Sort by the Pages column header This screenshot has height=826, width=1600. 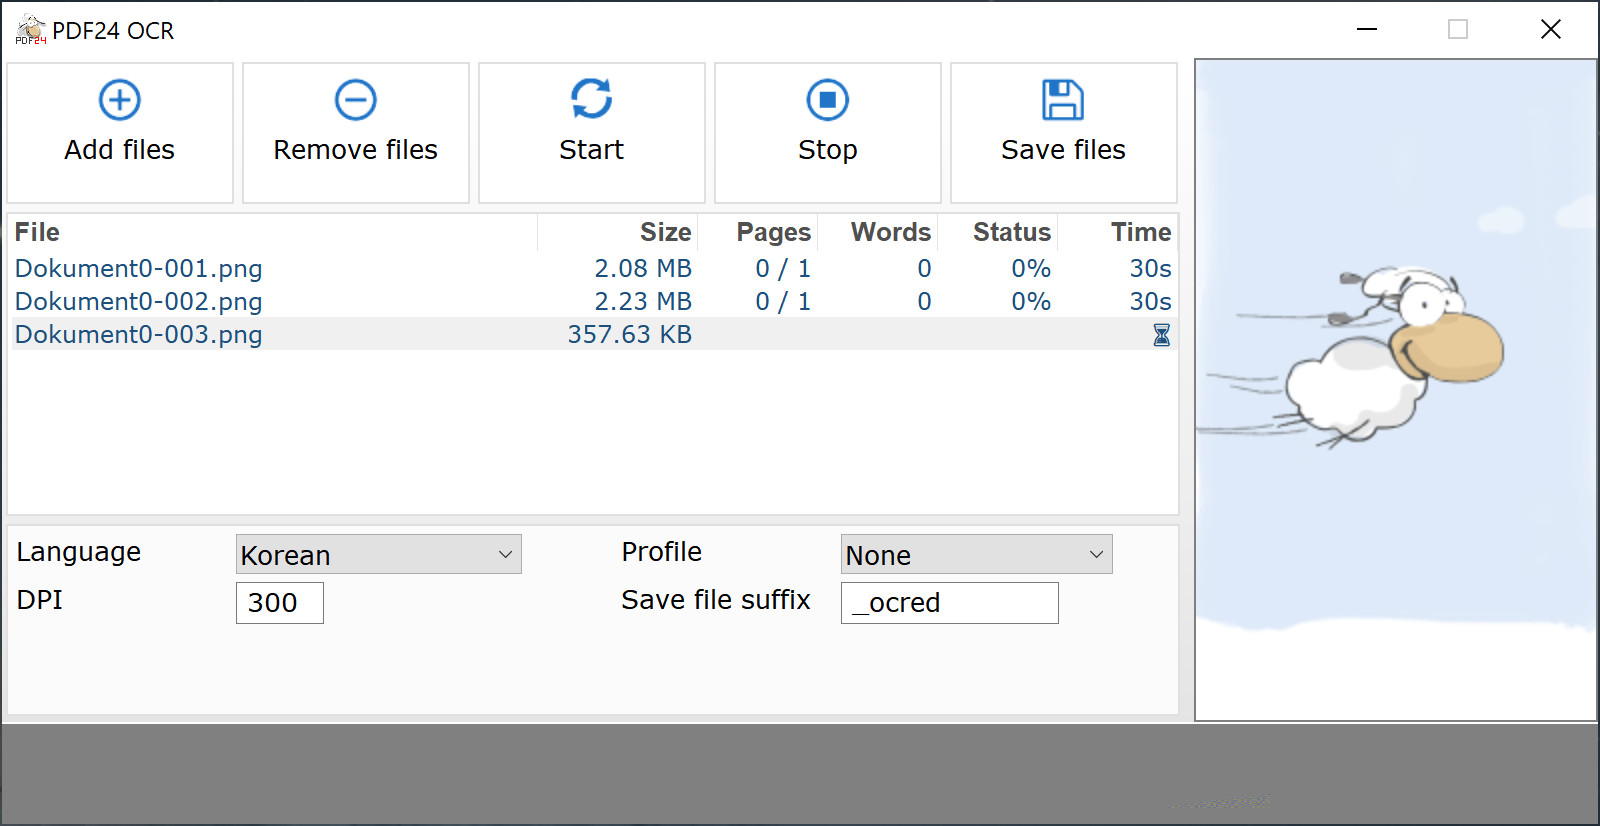click(x=758, y=232)
